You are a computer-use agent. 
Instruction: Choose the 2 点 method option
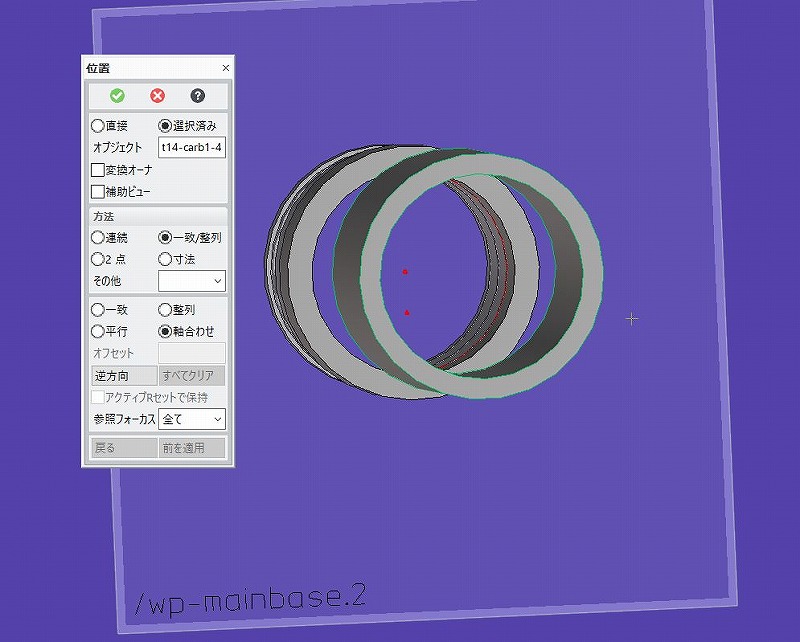pyautogui.click(x=97, y=259)
